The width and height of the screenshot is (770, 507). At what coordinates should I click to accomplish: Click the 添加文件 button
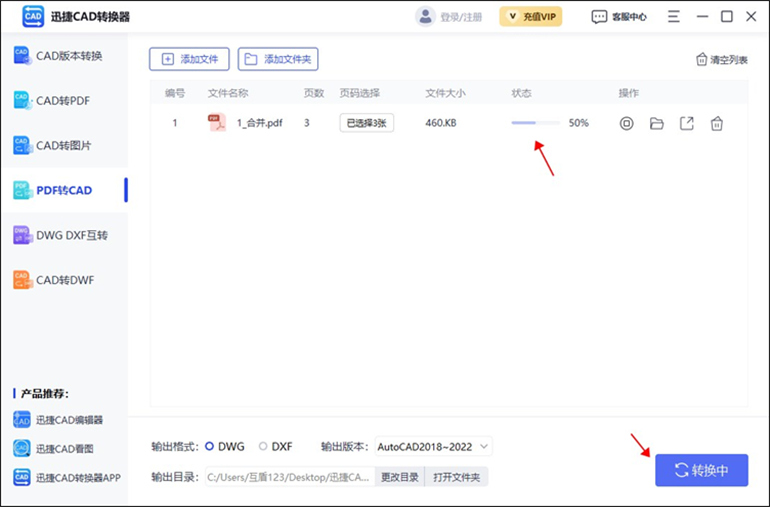tap(189, 59)
